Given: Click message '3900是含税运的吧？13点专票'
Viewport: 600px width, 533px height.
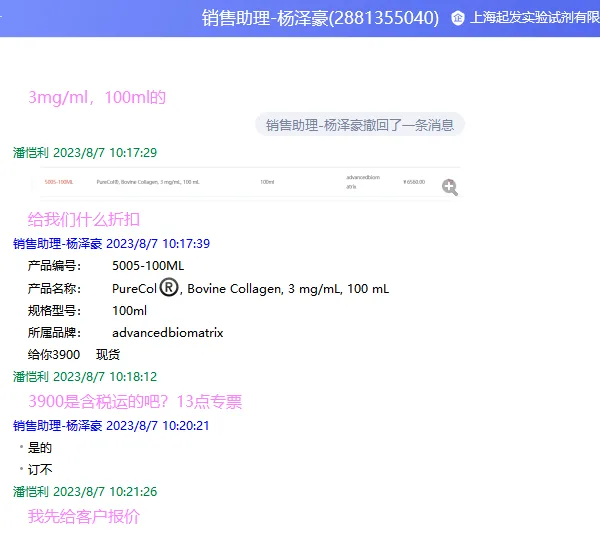Looking at the screenshot, I should (135, 401).
